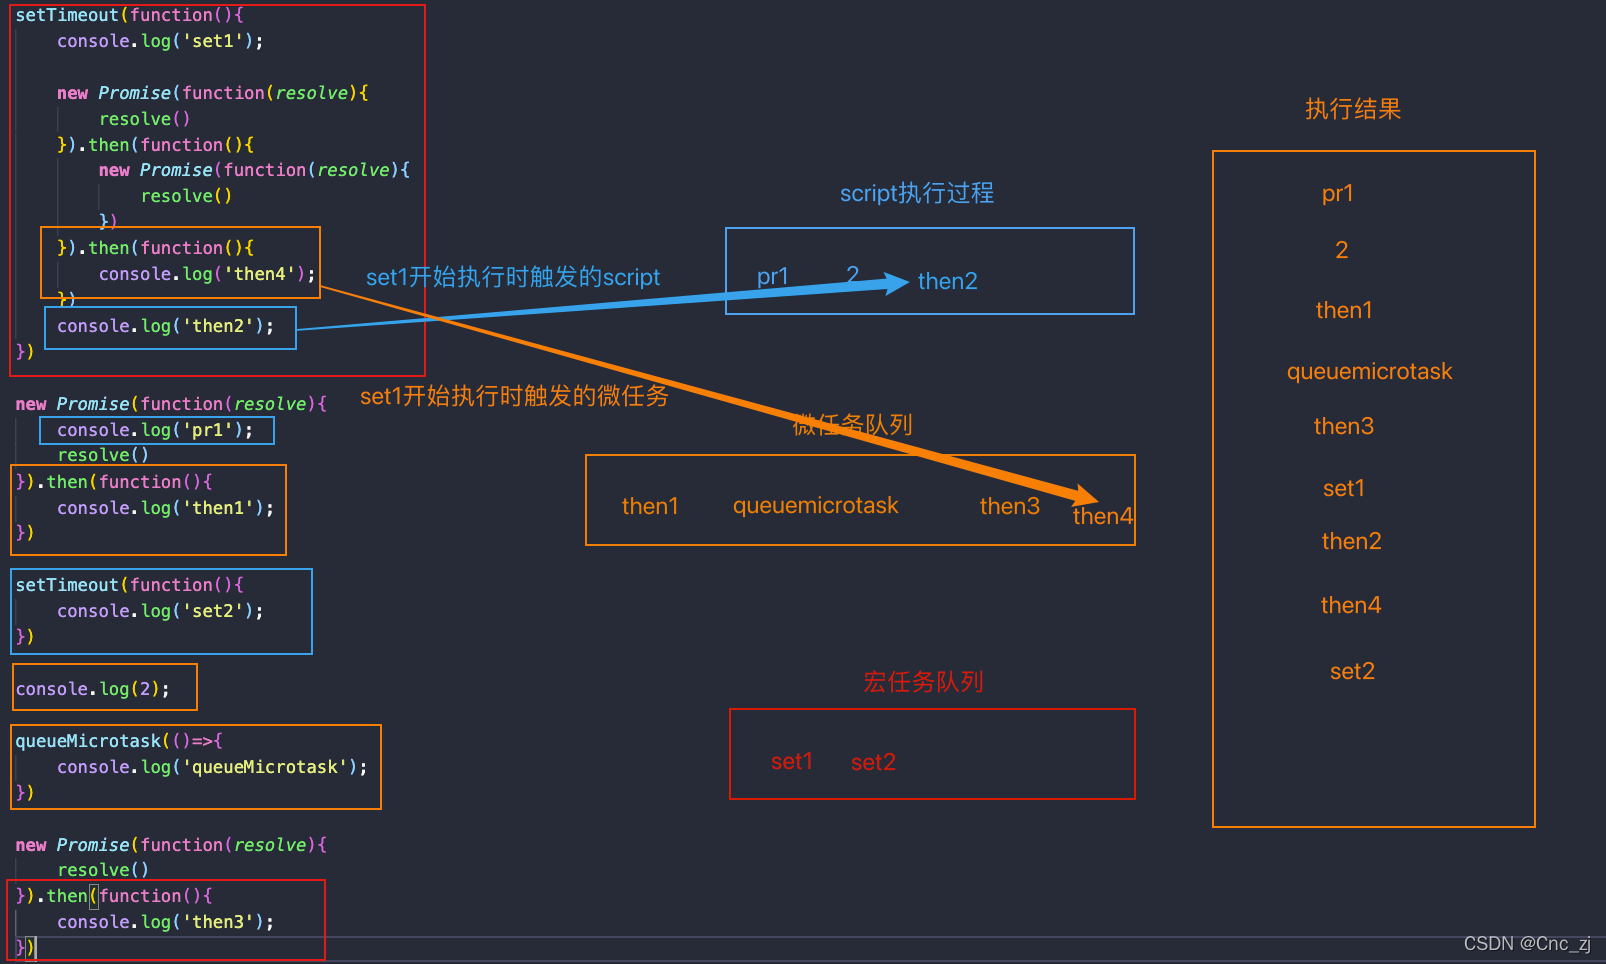Click the console.log('set2') code line

(x=160, y=611)
